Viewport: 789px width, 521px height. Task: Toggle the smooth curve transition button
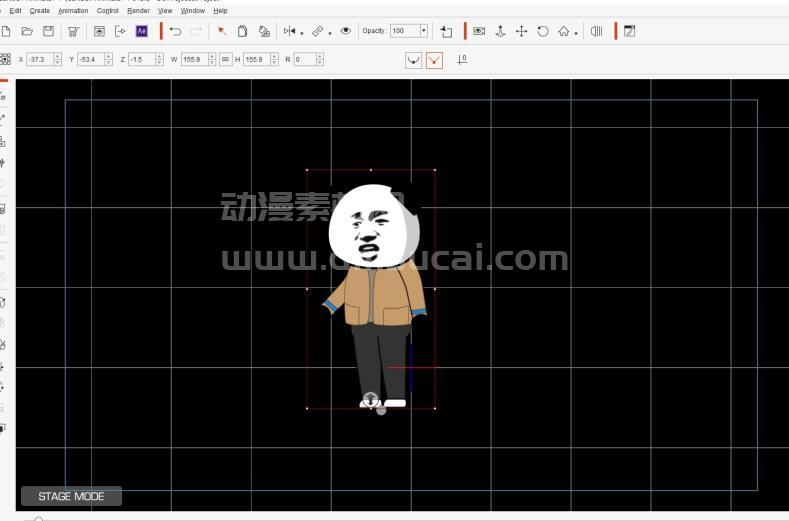[413, 60]
